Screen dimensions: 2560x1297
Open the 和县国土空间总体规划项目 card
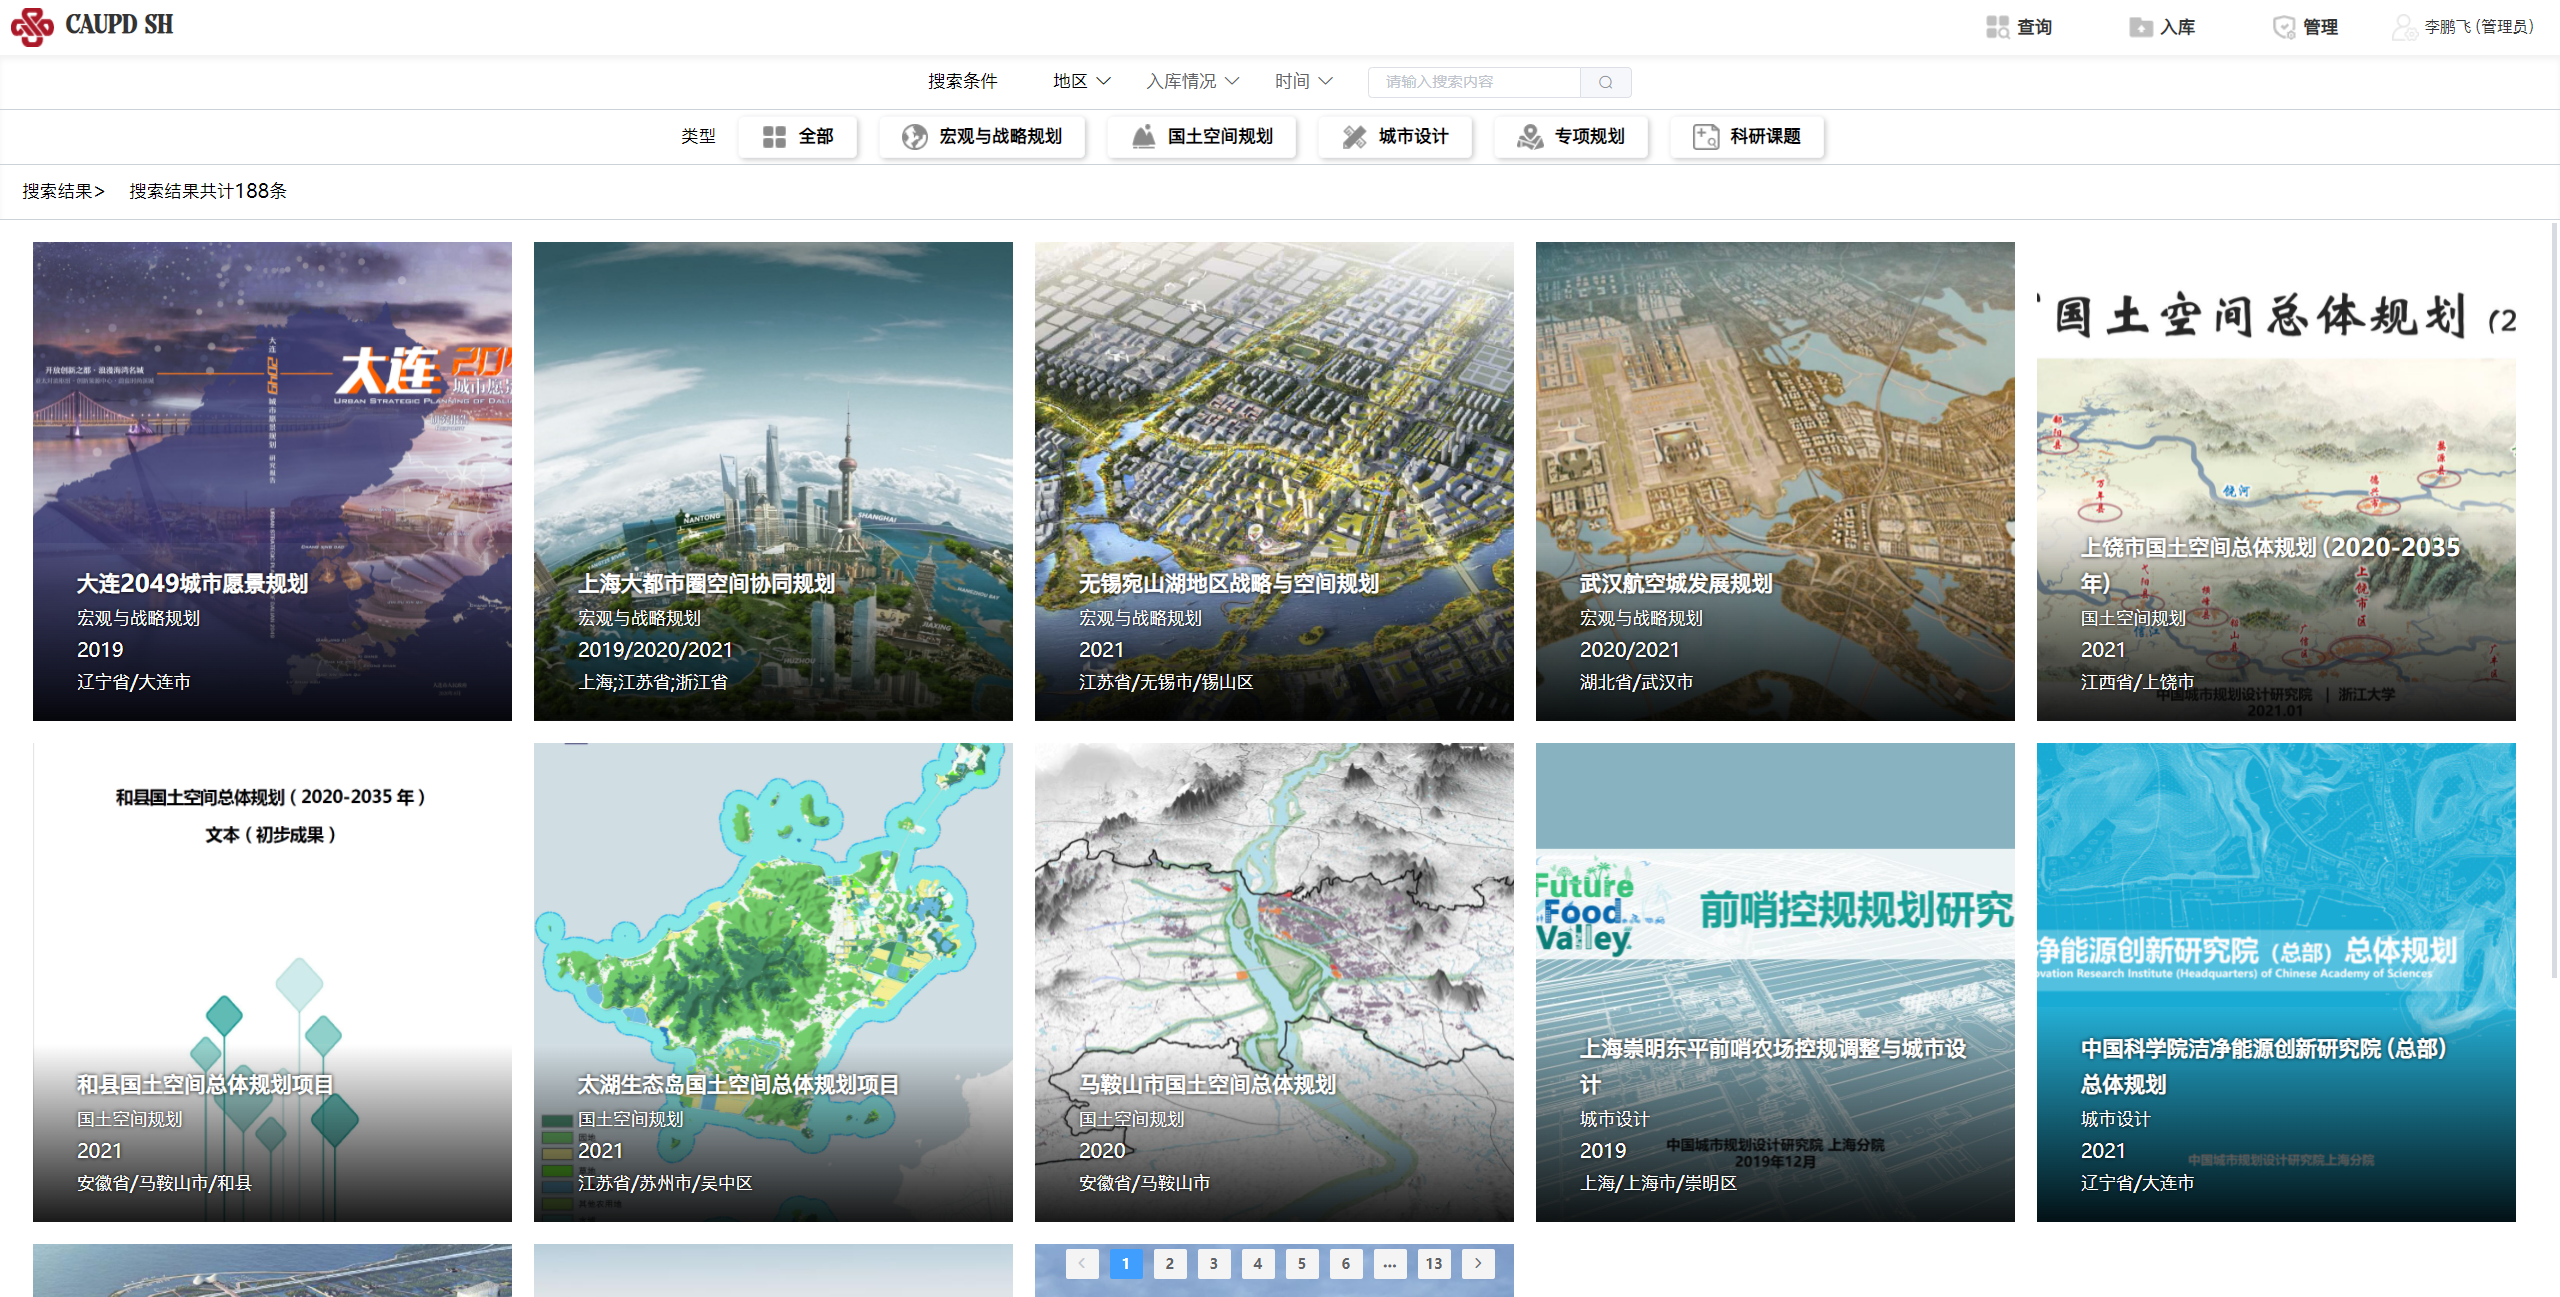click(x=272, y=982)
